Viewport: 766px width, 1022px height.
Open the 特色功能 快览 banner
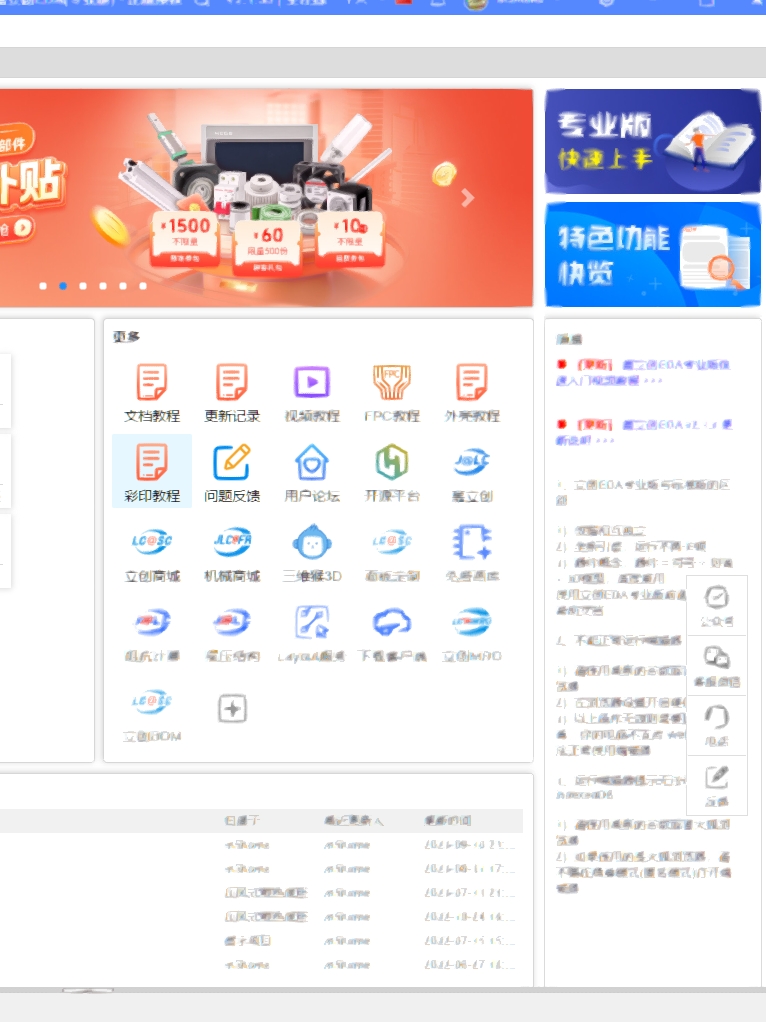pyautogui.click(x=653, y=255)
